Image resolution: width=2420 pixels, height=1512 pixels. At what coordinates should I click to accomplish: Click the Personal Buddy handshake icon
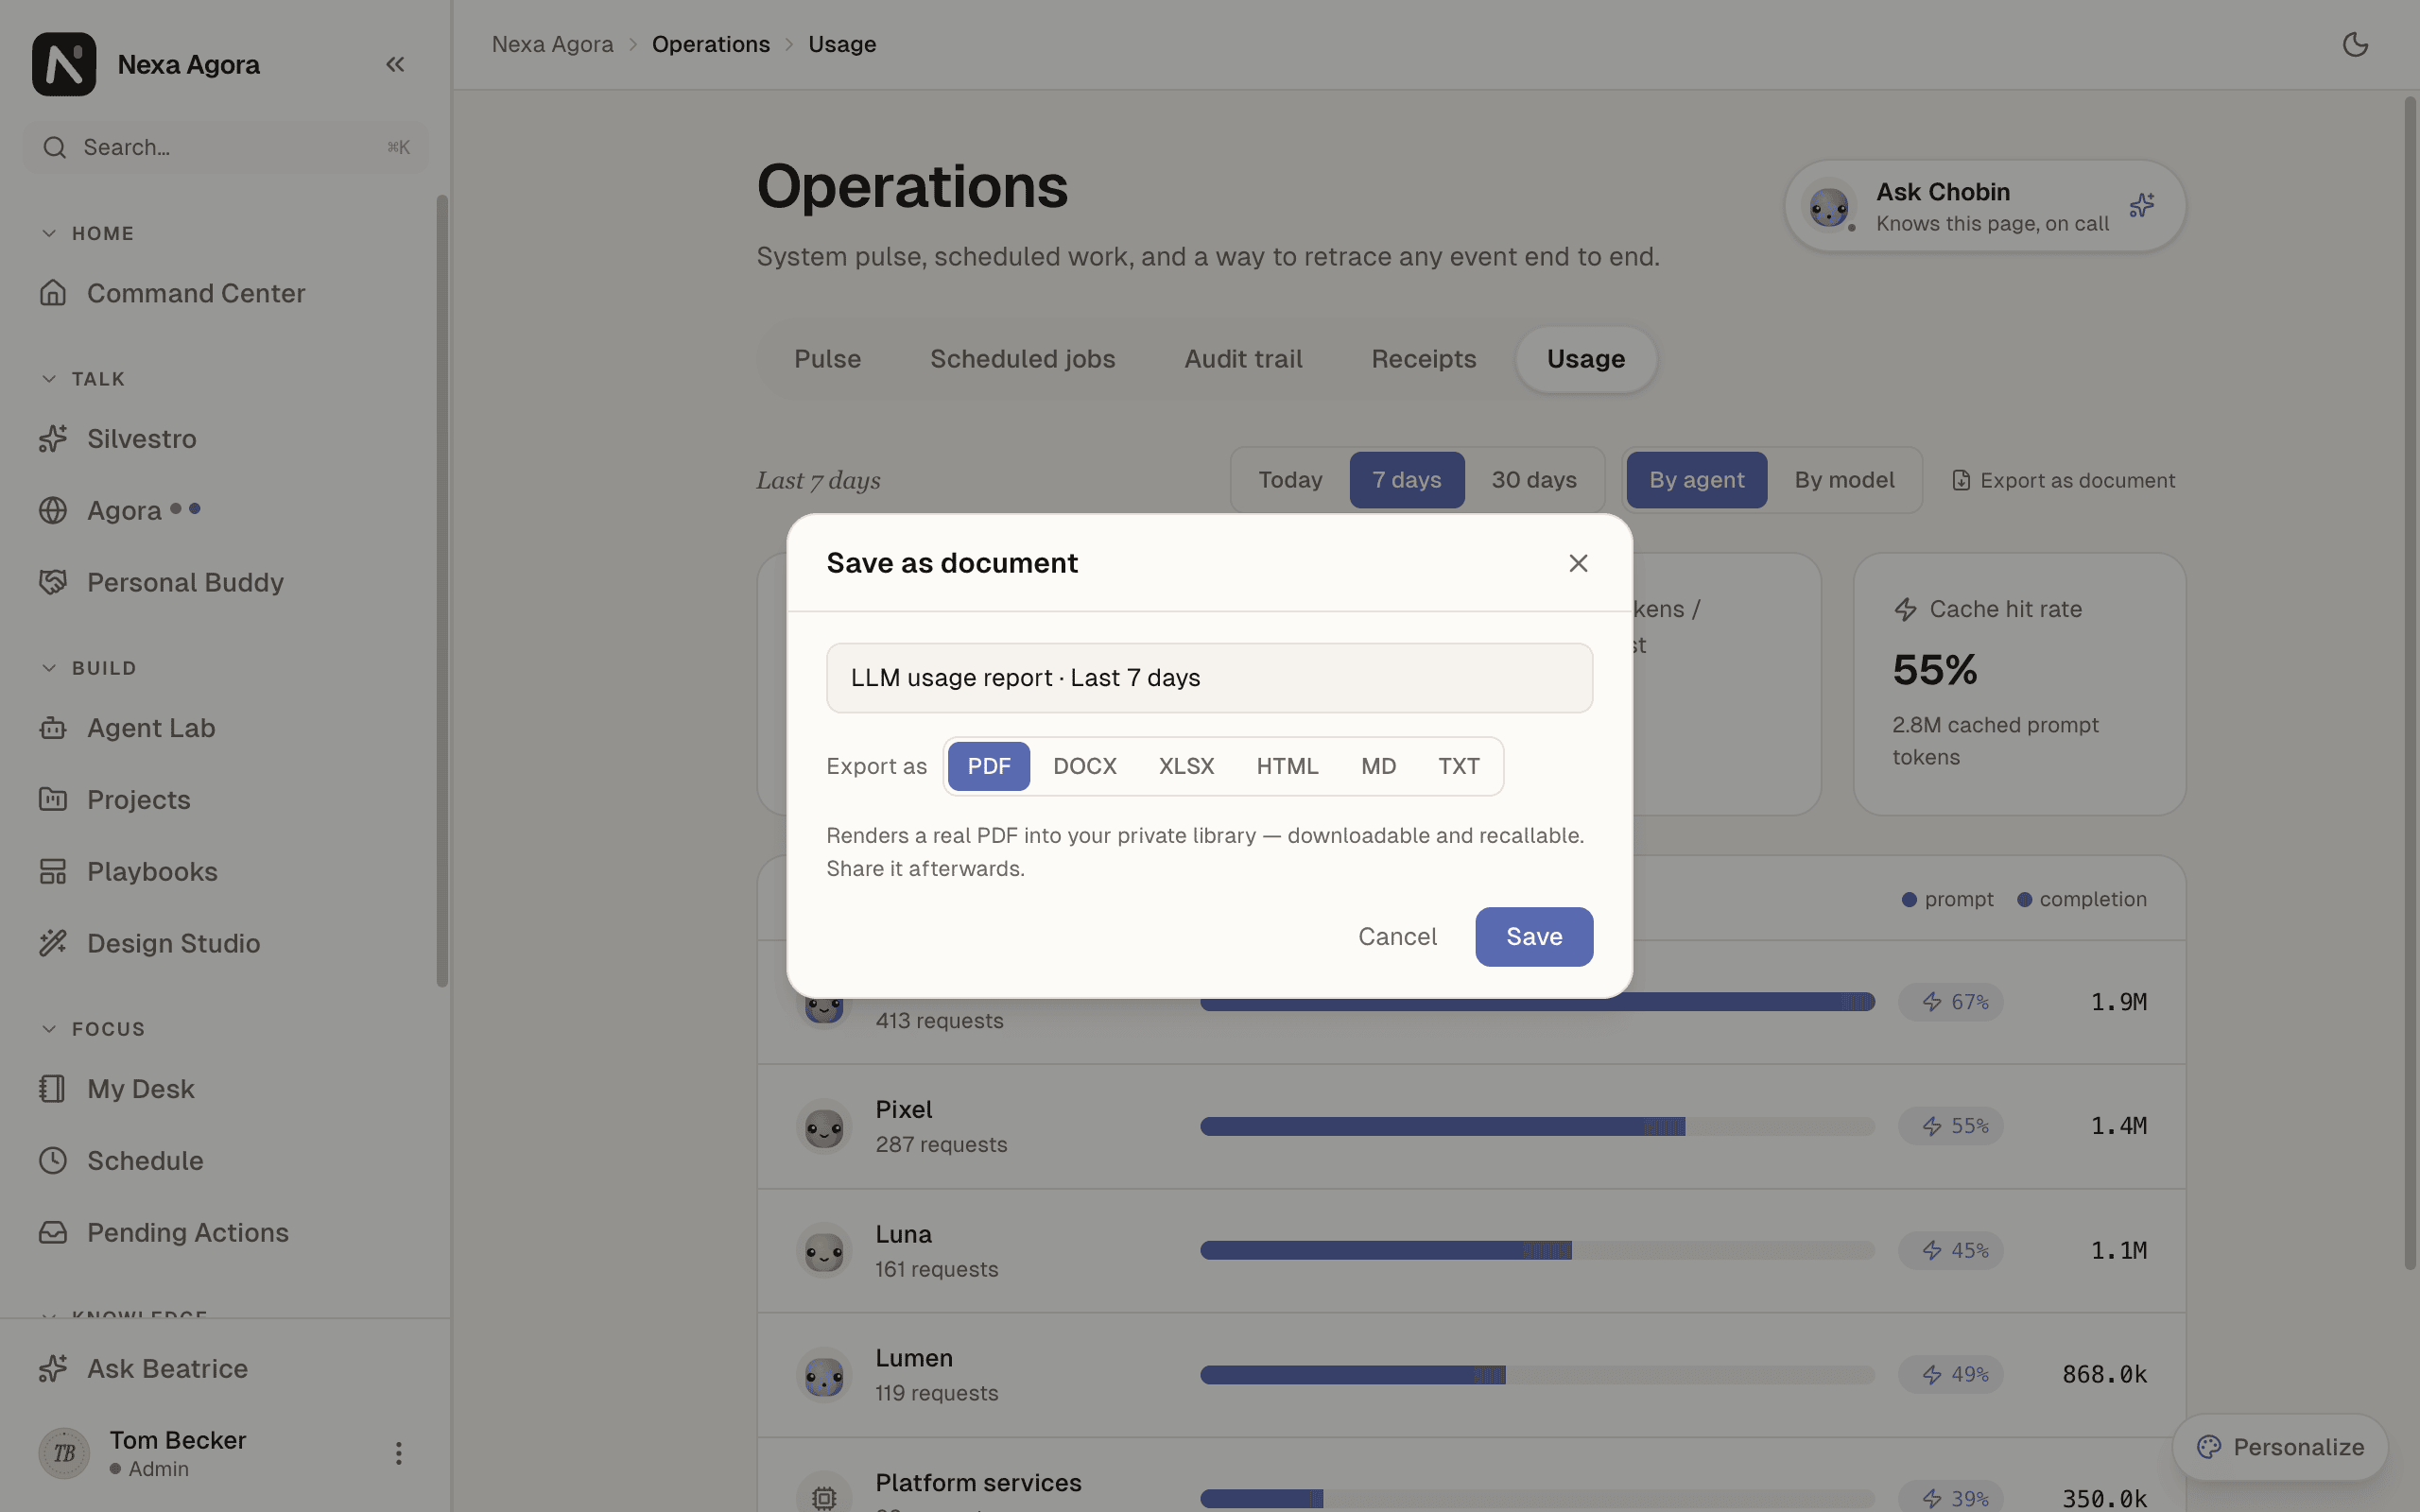pyautogui.click(x=53, y=582)
